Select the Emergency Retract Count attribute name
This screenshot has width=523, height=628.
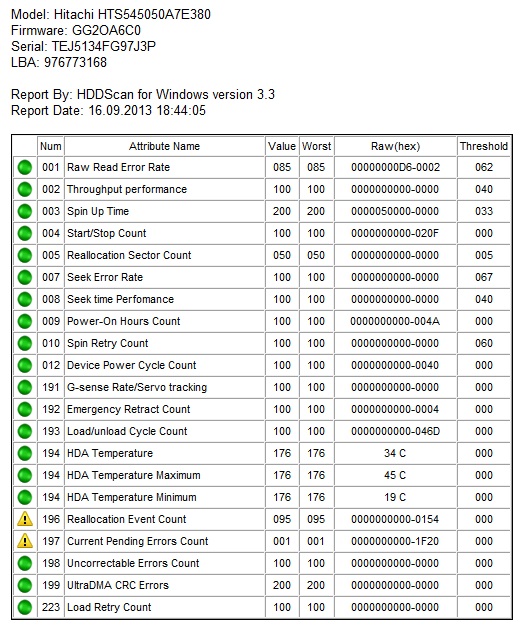click(129, 409)
